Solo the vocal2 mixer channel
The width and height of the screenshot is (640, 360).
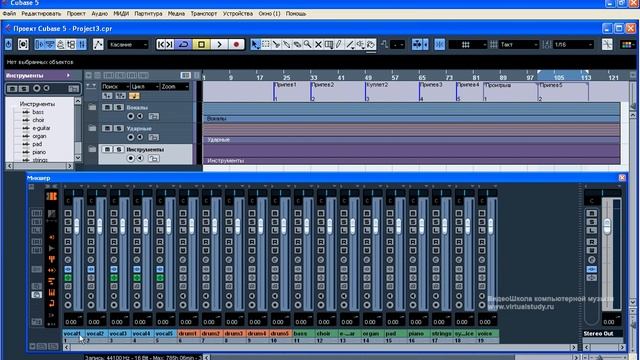91,222
